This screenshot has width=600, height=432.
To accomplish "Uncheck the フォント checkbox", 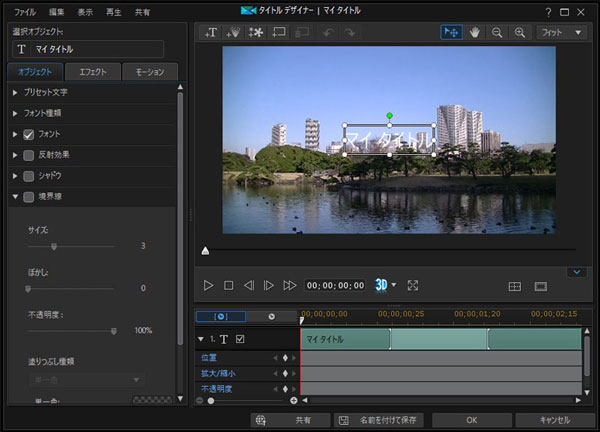I will click(x=29, y=134).
